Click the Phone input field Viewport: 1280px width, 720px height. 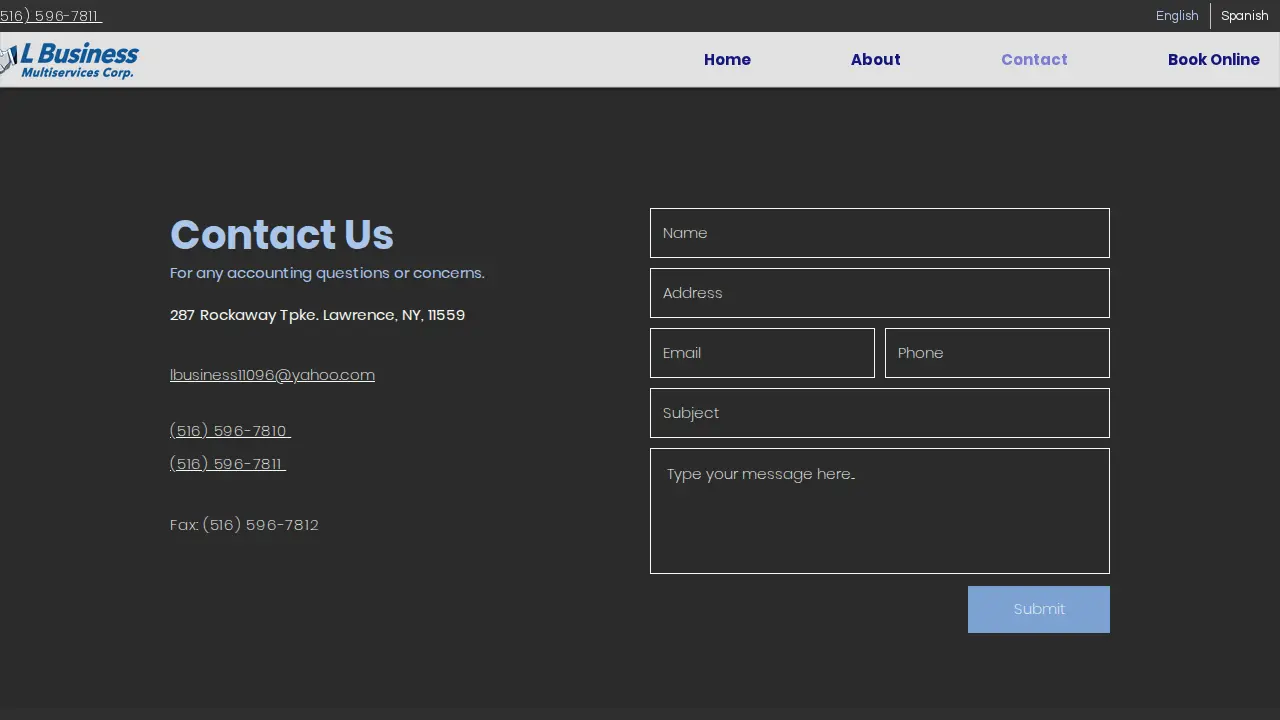pos(997,353)
